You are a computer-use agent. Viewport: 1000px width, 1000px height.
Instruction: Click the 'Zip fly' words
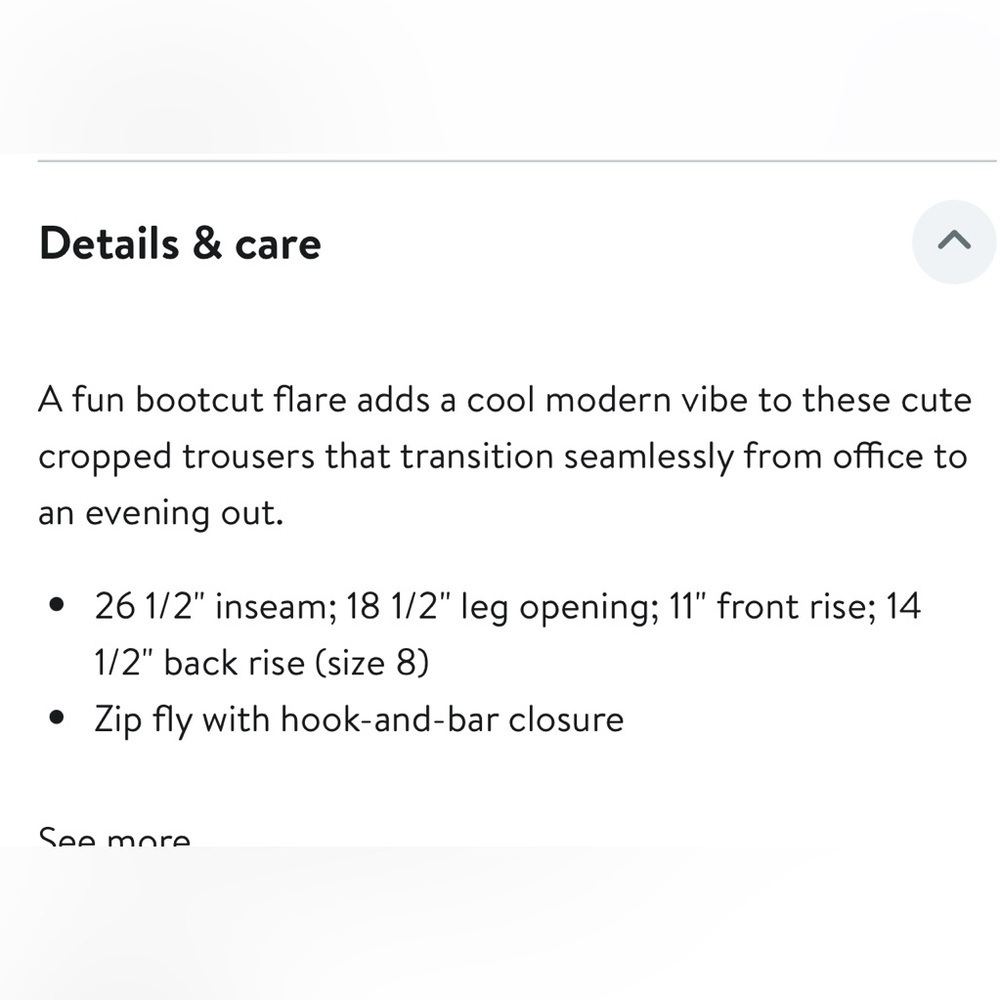click(x=143, y=721)
